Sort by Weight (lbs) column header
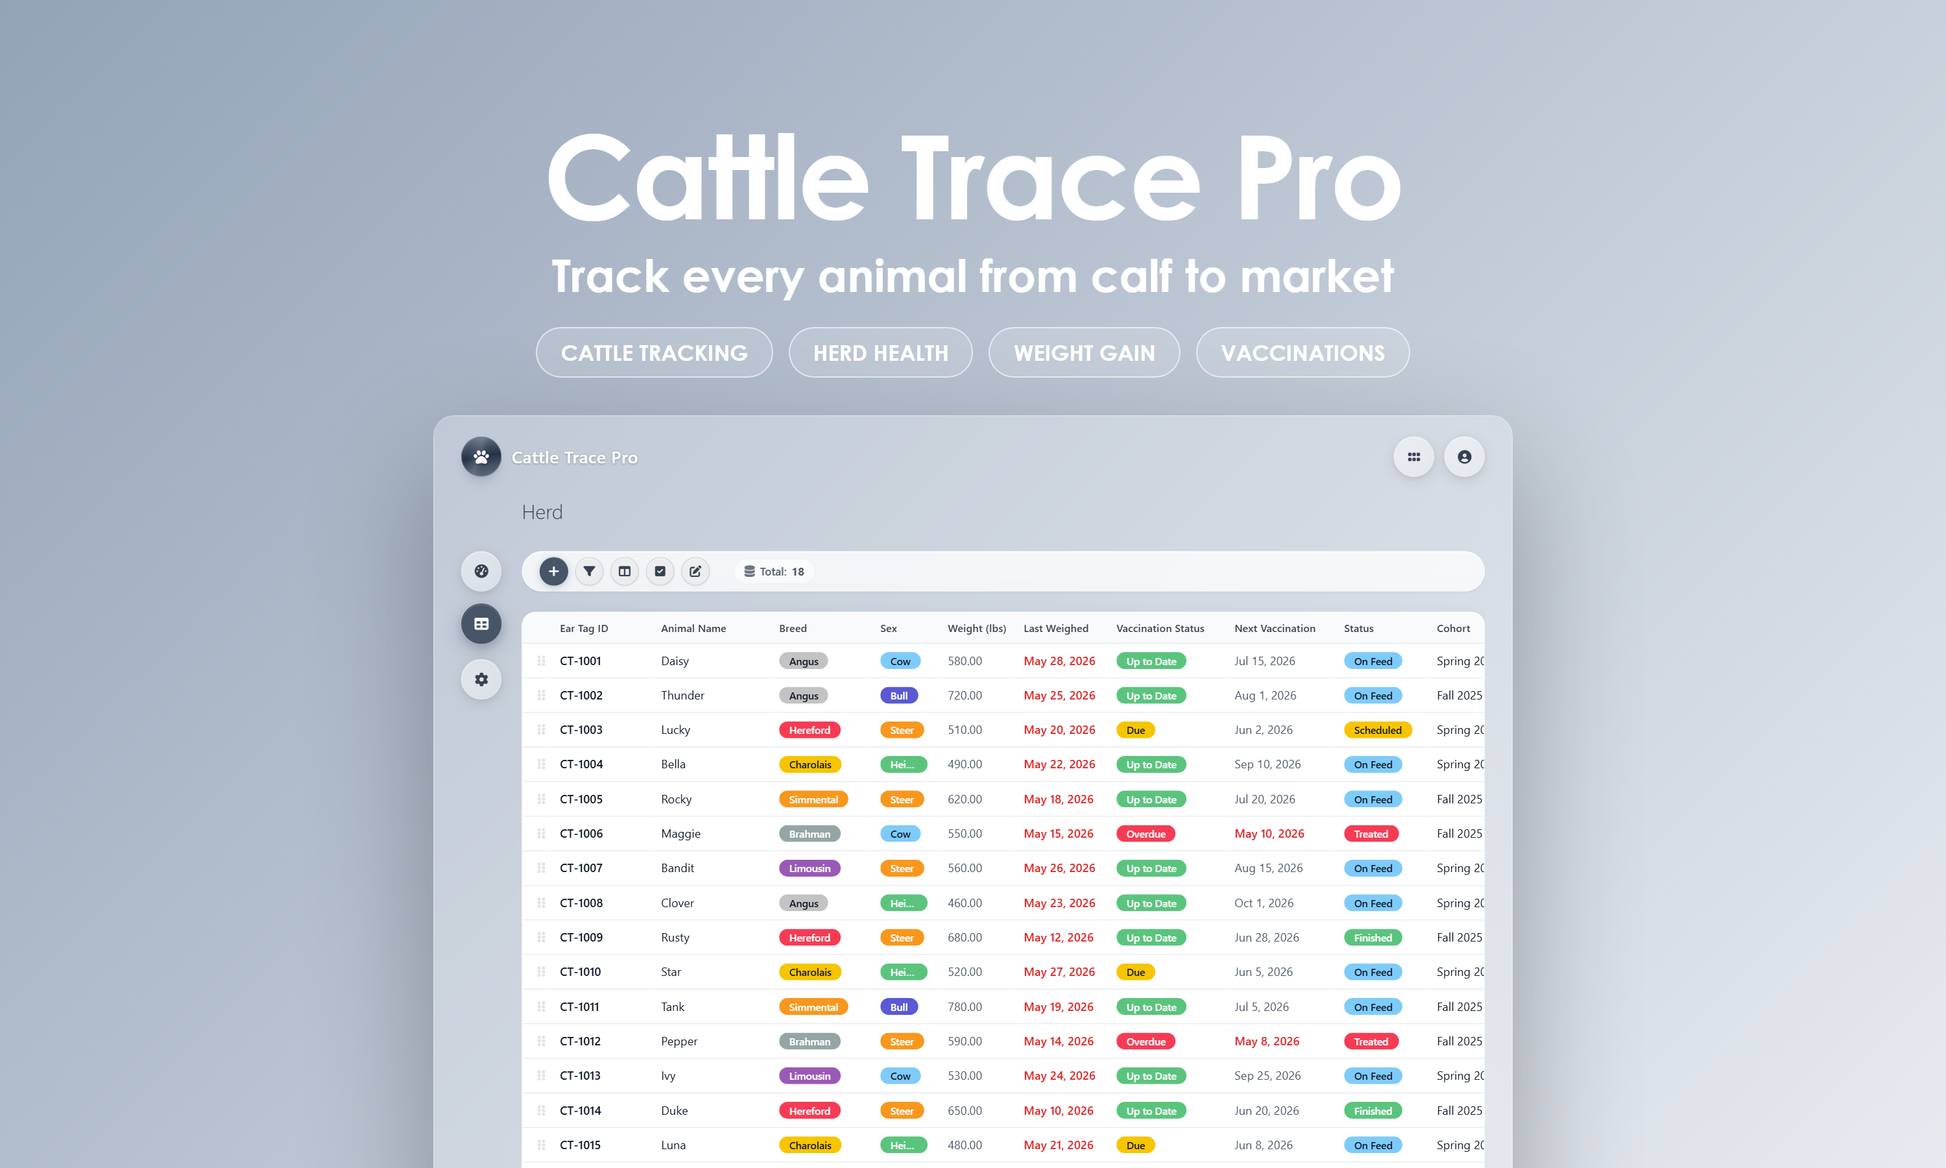Image resolution: width=1946 pixels, height=1168 pixels. 977,628
